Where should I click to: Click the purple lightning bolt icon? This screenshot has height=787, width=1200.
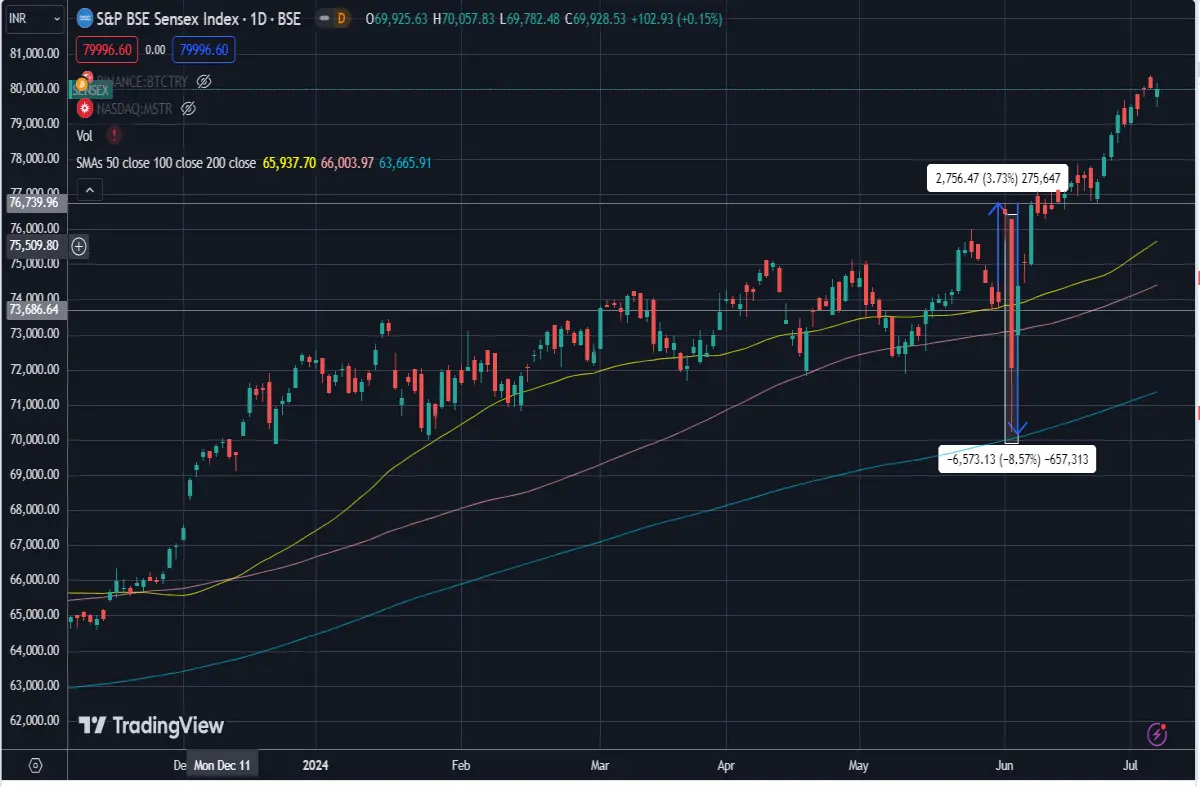point(1158,735)
